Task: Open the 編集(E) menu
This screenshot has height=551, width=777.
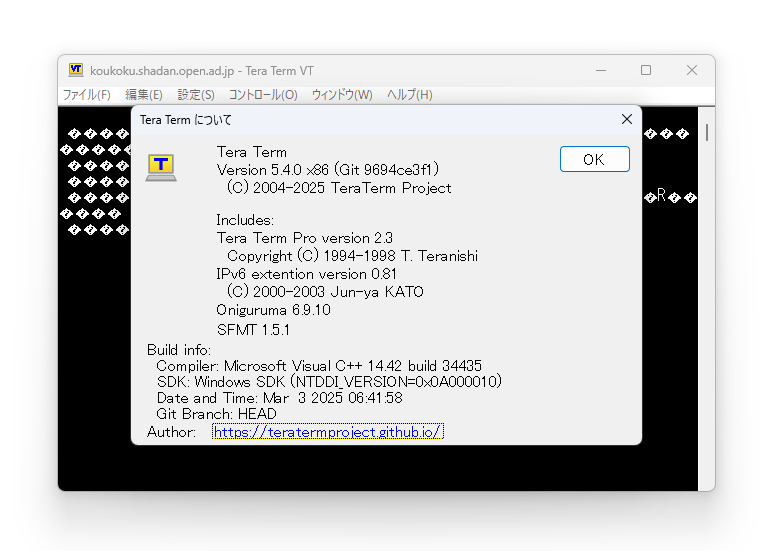Action: pyautogui.click(x=144, y=95)
